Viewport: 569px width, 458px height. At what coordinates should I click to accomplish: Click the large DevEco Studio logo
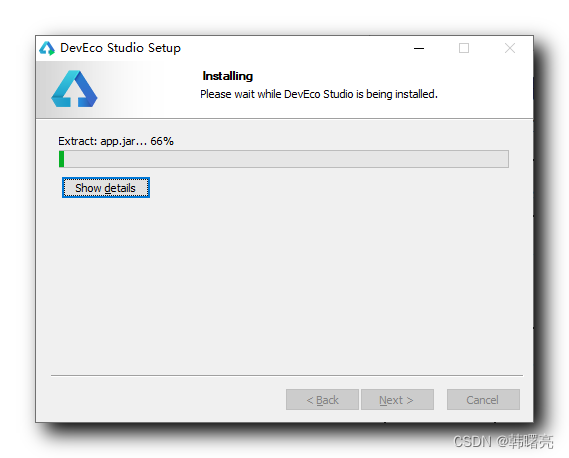click(74, 89)
